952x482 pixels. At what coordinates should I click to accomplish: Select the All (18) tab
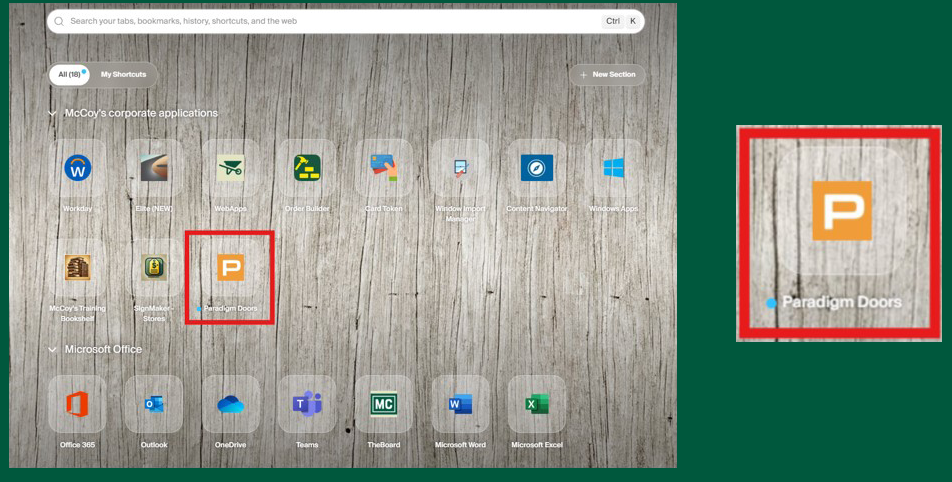[x=69, y=75]
